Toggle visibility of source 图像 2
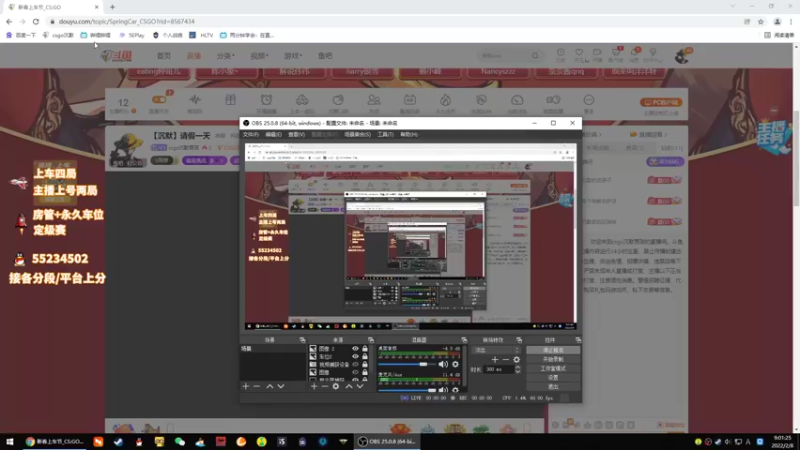 click(x=355, y=348)
